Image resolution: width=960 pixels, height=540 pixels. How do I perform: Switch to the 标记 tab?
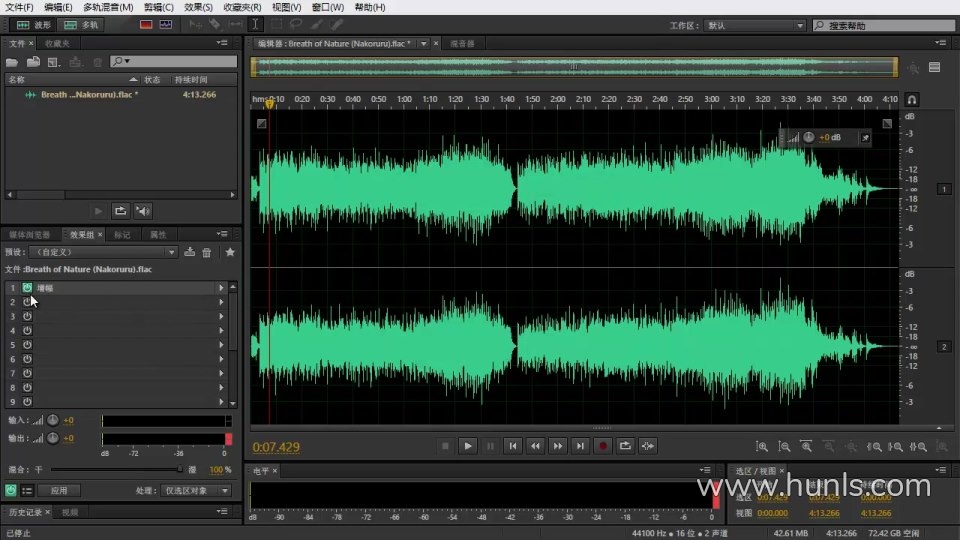pos(122,234)
